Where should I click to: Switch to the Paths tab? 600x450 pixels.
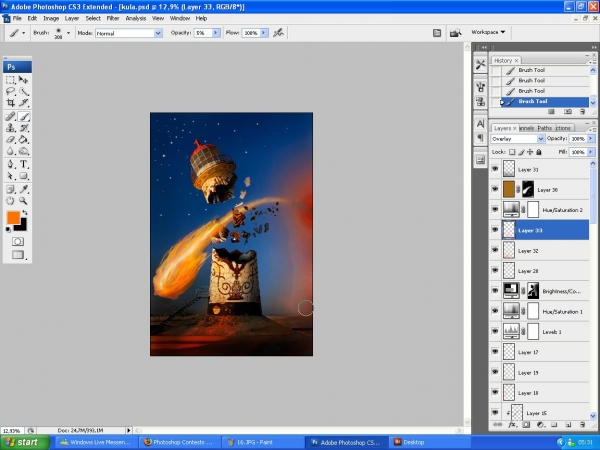tap(545, 128)
